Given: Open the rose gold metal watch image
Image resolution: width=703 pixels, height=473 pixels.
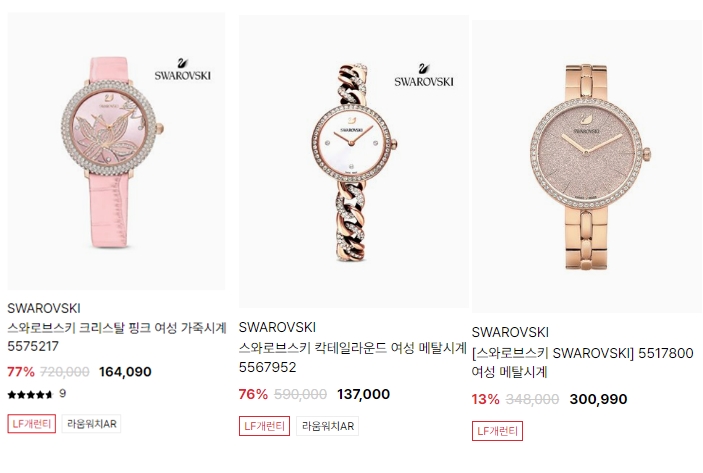Looking at the screenshot, I should (587, 166).
